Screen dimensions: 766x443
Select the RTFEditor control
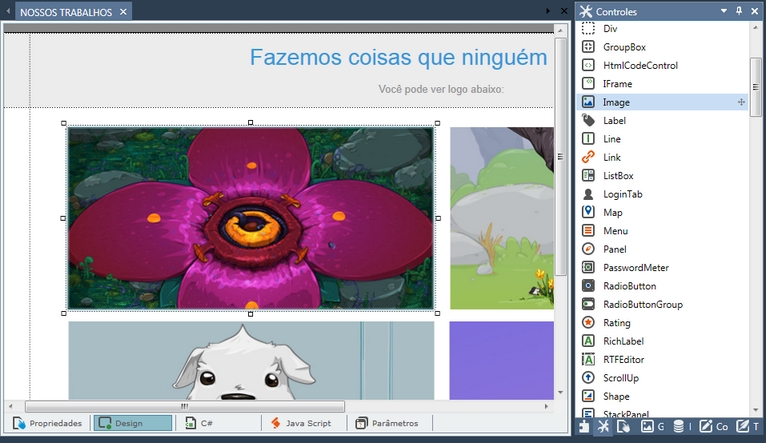click(623, 360)
